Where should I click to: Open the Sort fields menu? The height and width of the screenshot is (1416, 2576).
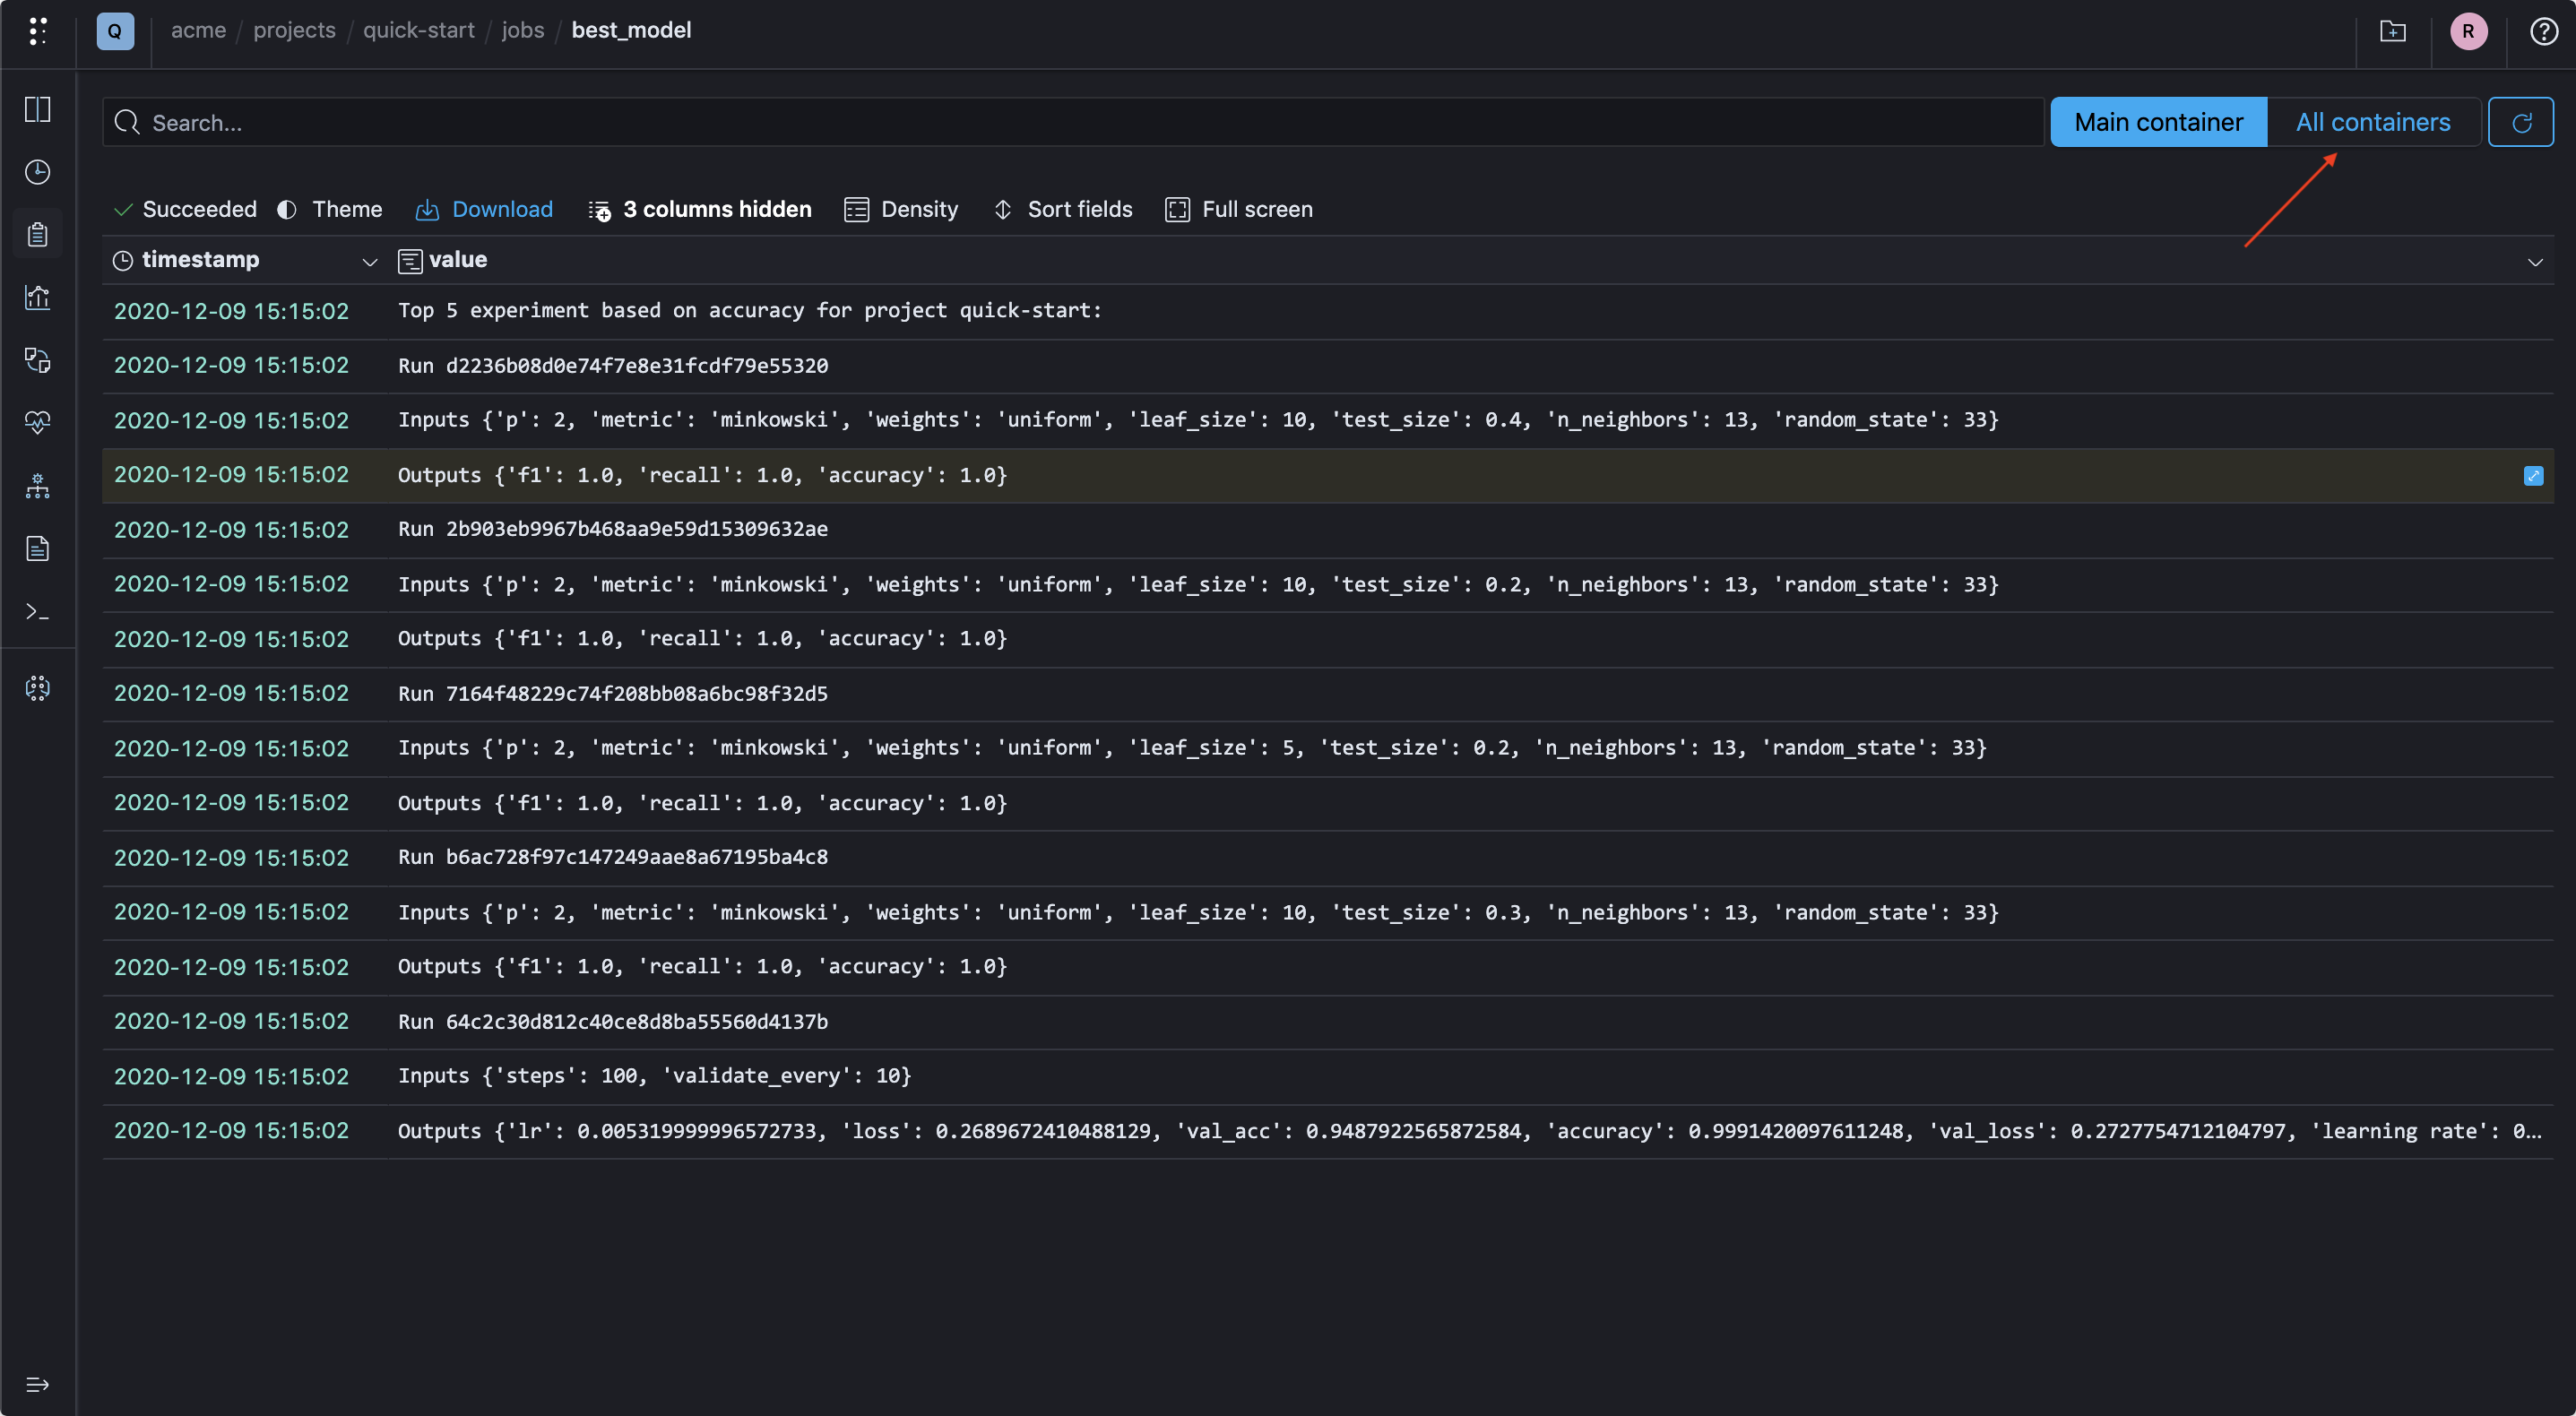click(x=1063, y=209)
